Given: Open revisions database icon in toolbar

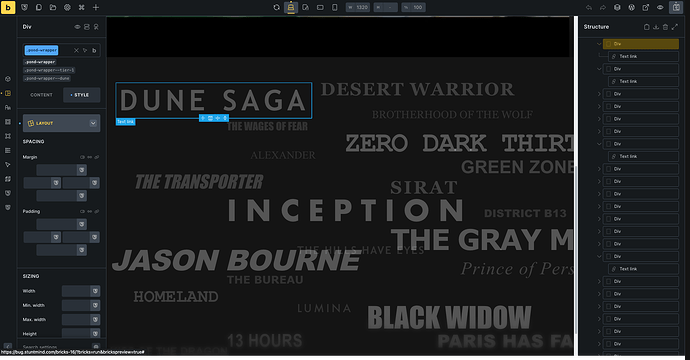Looking at the screenshot, I should (x=617, y=7).
